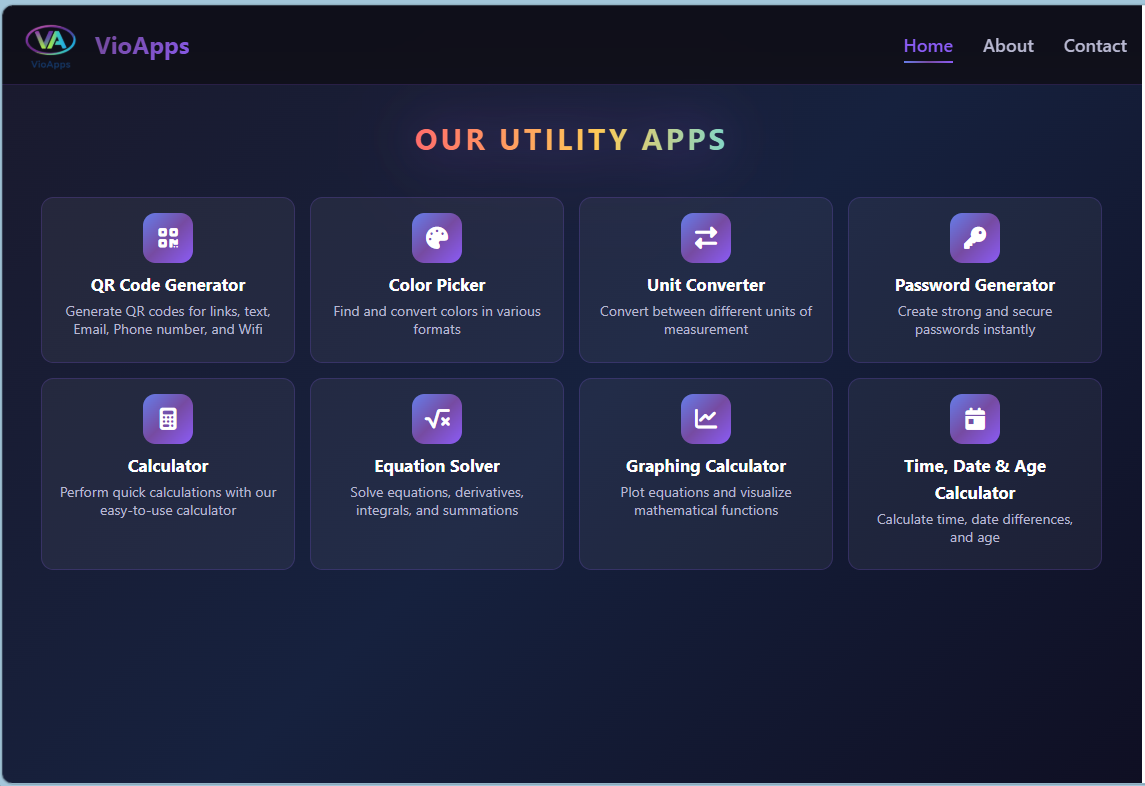The width and height of the screenshot is (1145, 786).
Task: Click the Unit Converter arrows icon
Action: [x=706, y=238]
